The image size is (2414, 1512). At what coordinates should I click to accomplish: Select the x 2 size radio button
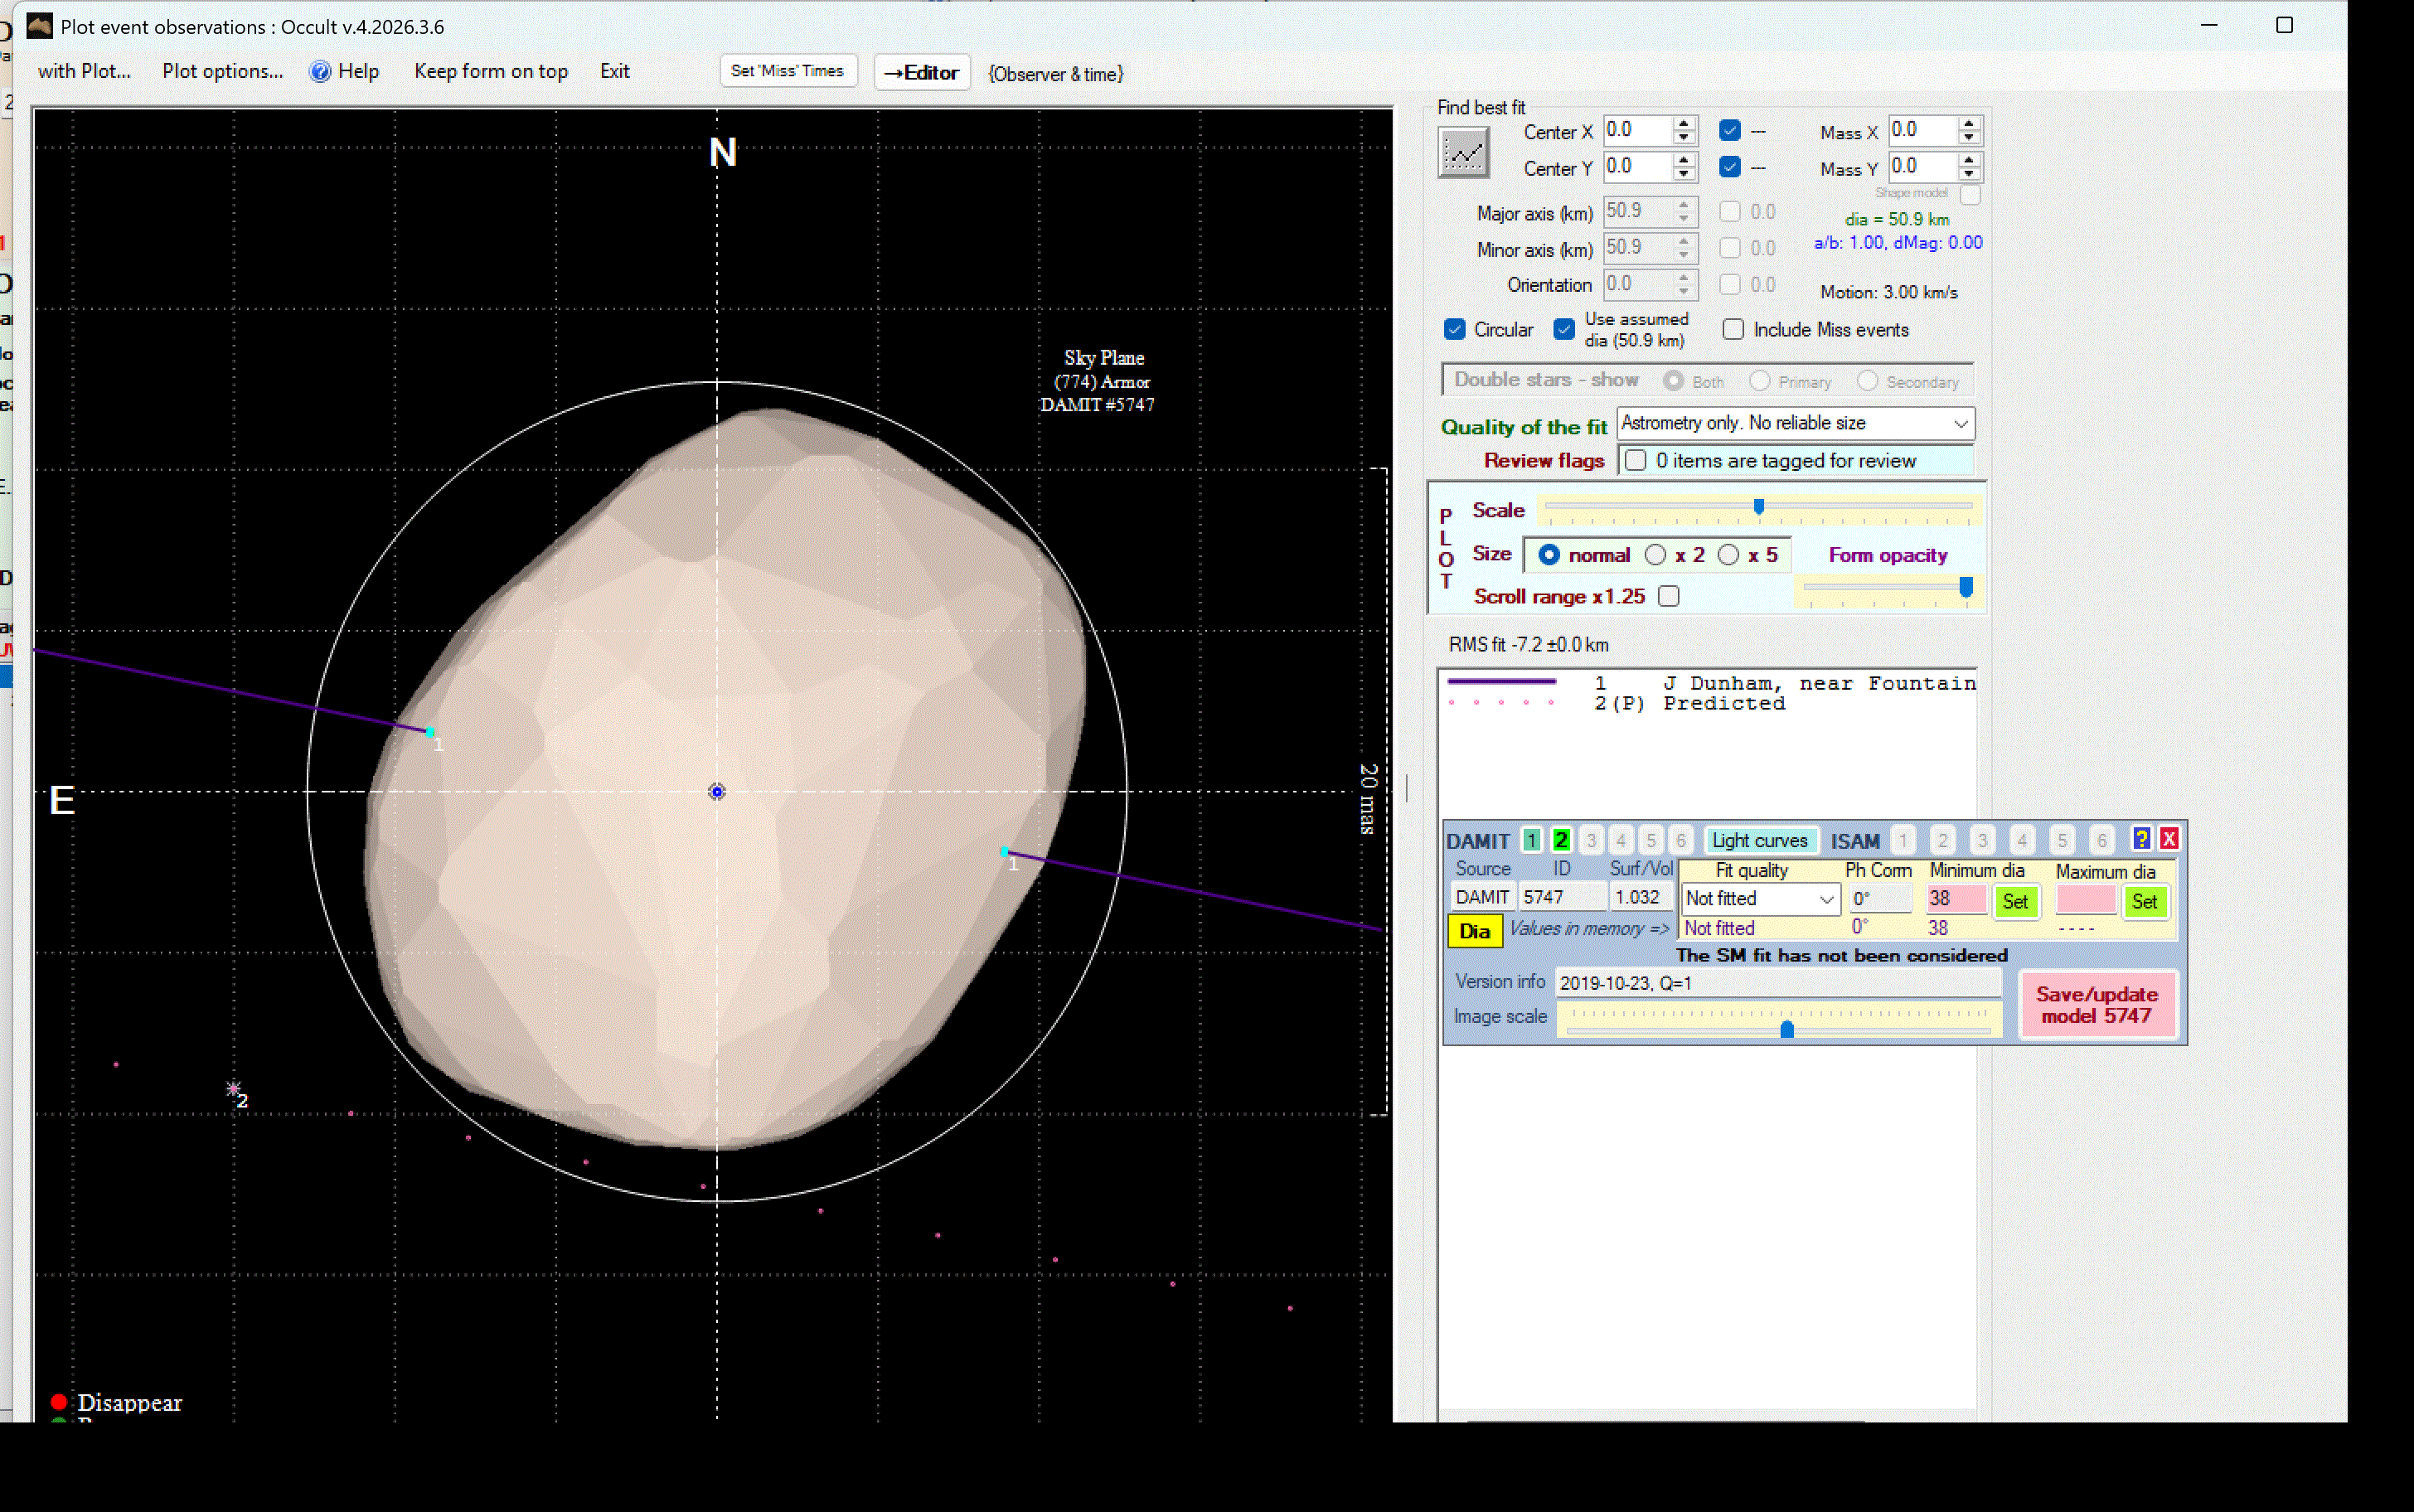point(1656,555)
